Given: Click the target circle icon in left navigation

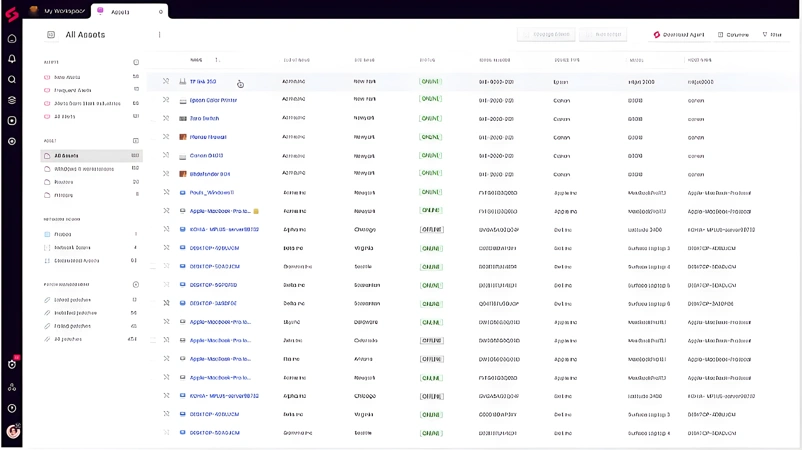Looking at the screenshot, I should [12, 141].
